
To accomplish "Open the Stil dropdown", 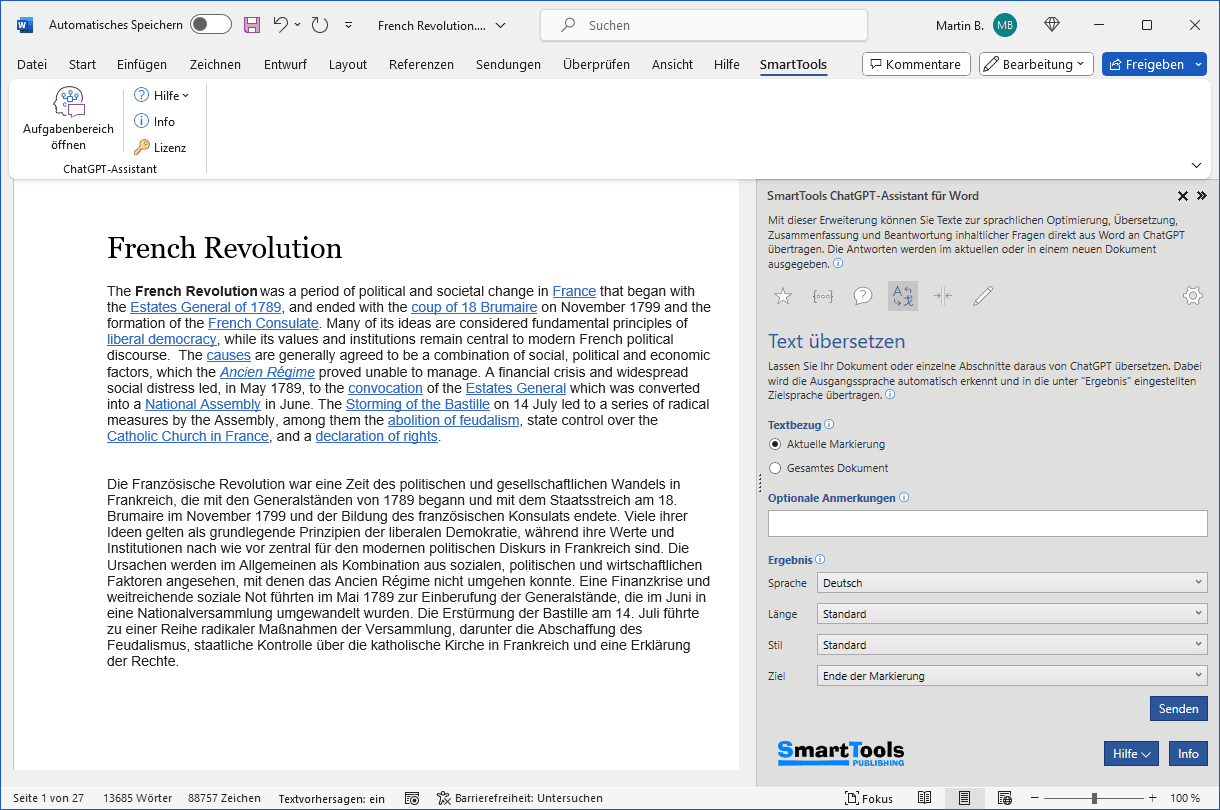I will tap(1011, 645).
